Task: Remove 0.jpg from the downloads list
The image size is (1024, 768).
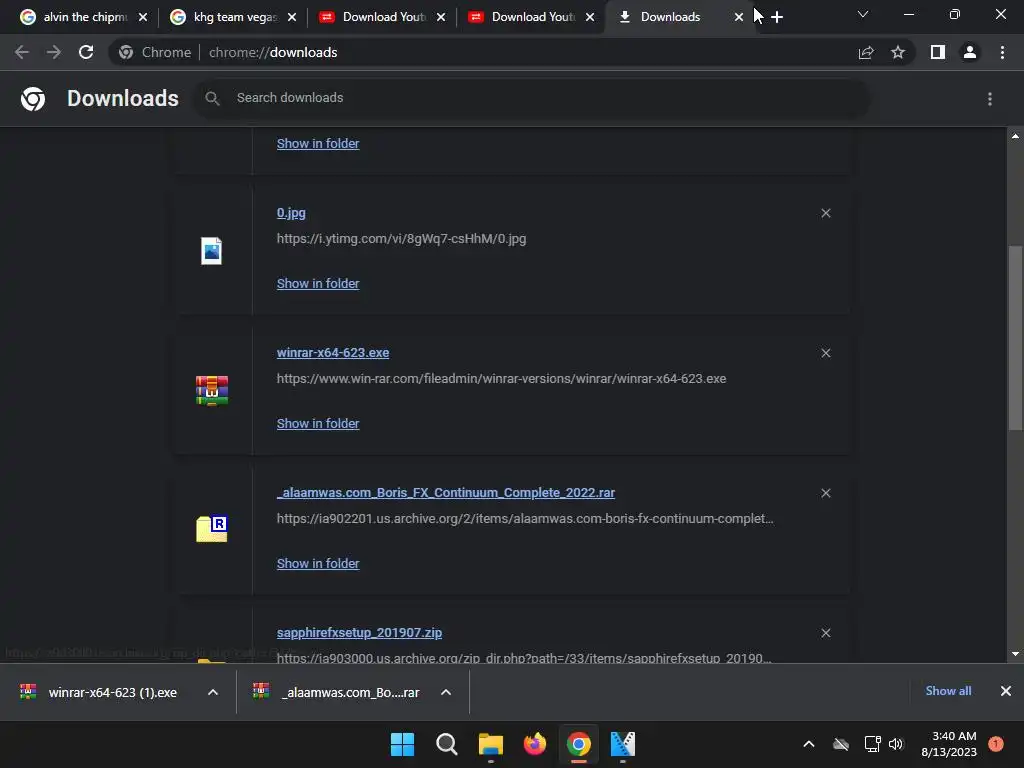Action: pyautogui.click(x=825, y=213)
